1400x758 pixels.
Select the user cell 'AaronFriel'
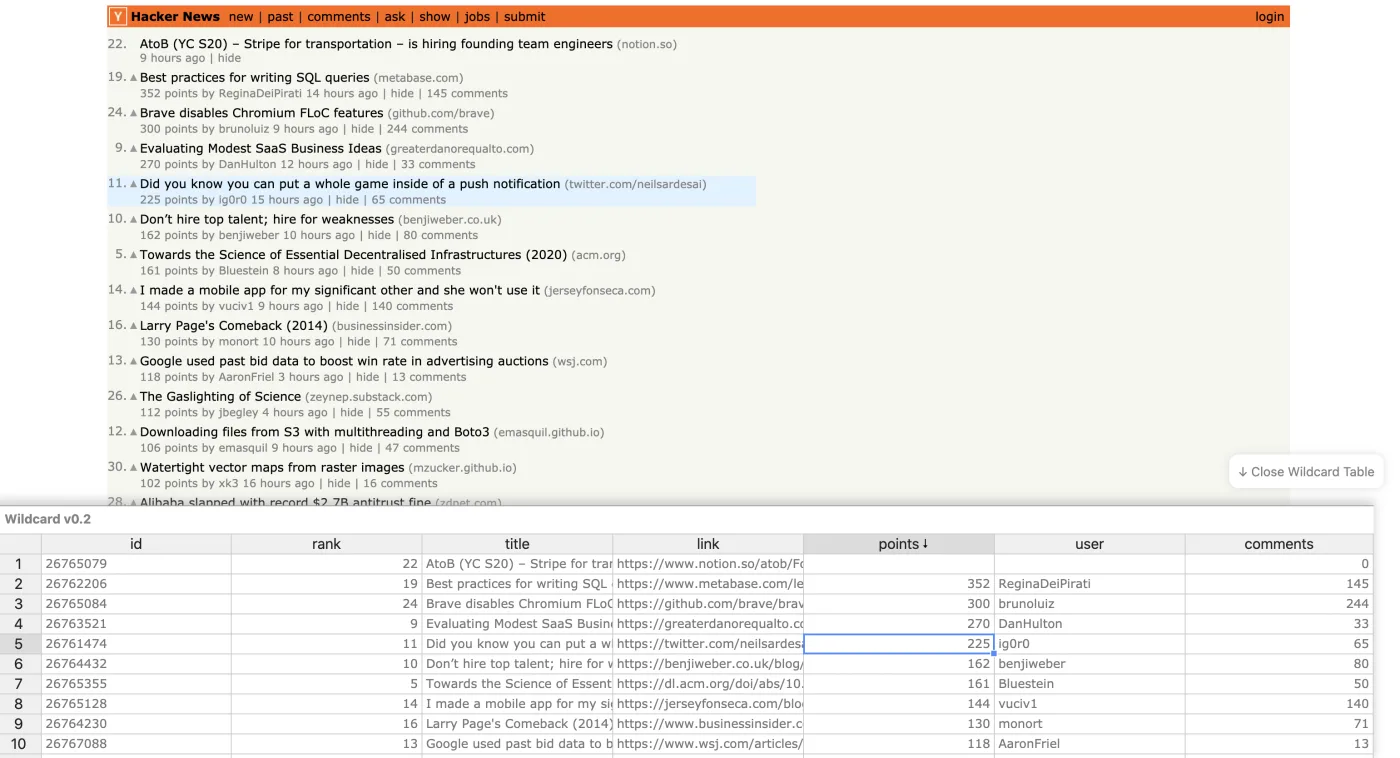[1089, 744]
